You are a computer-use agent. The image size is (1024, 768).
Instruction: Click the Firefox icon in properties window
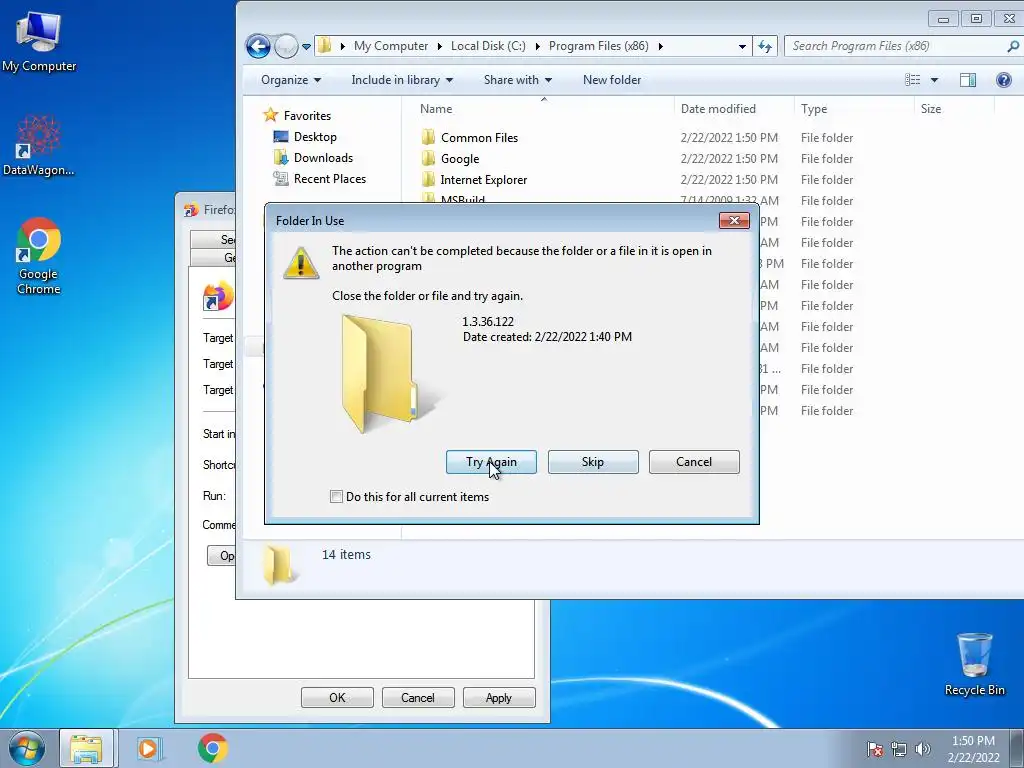tap(217, 297)
